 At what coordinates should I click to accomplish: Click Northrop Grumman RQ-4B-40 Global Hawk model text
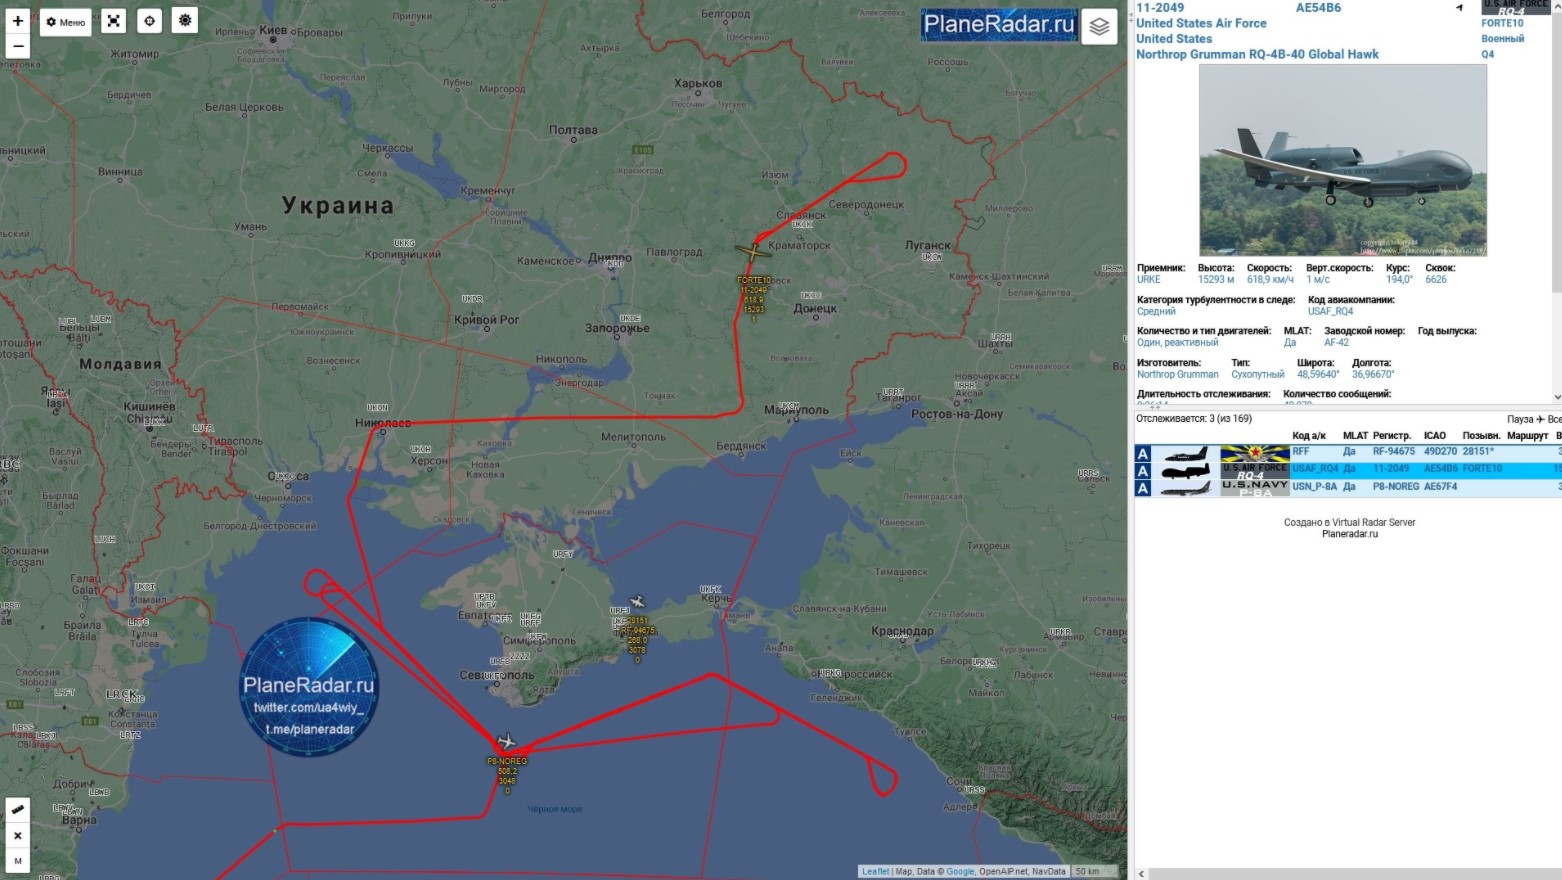coord(1257,54)
